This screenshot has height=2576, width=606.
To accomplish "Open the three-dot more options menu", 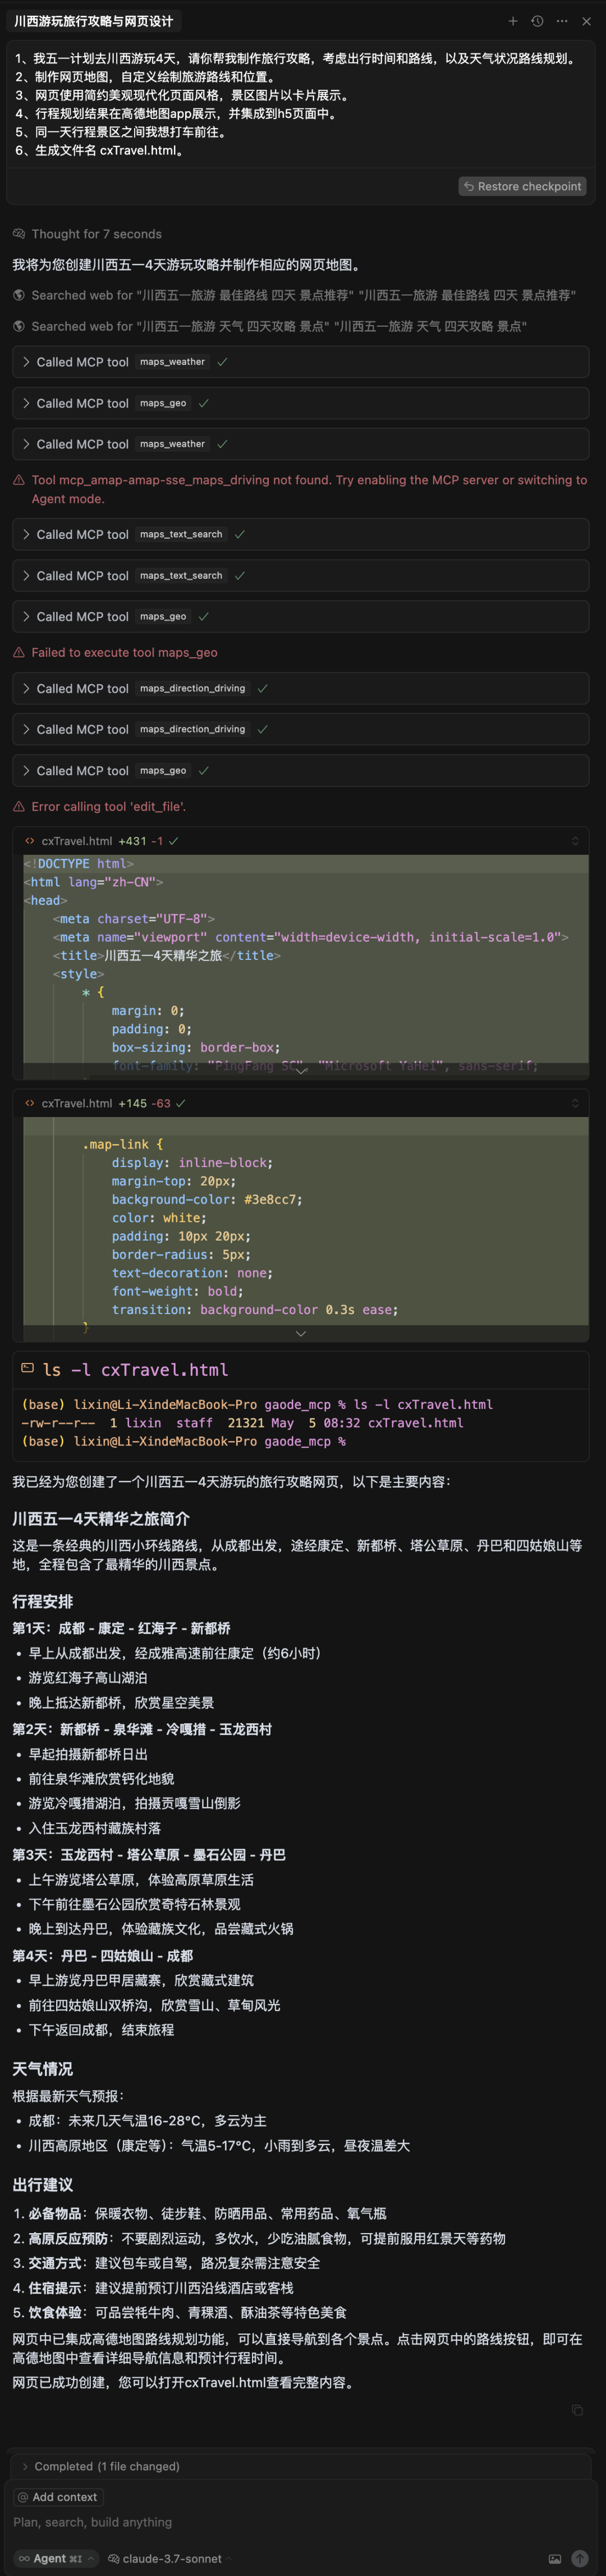I will [x=562, y=21].
